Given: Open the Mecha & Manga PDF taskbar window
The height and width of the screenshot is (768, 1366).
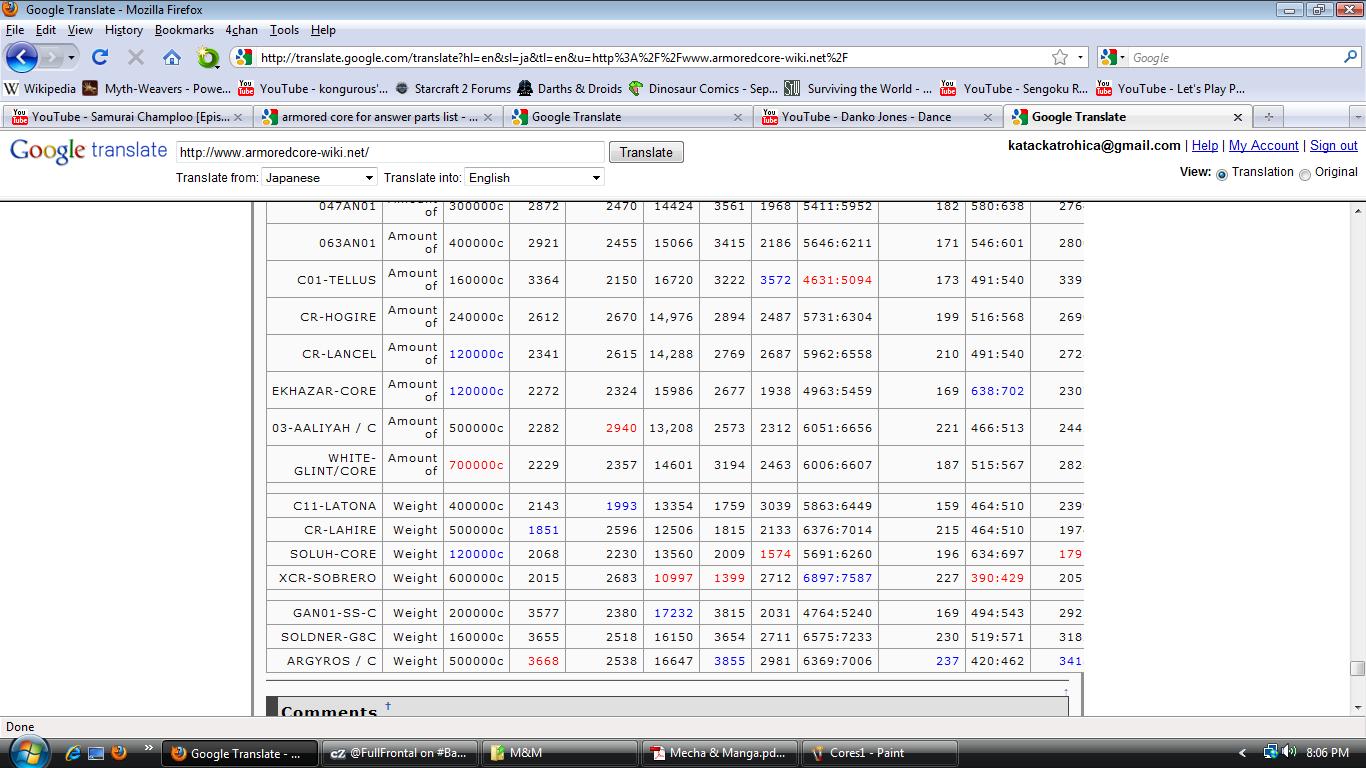Looking at the screenshot, I should pos(720,753).
